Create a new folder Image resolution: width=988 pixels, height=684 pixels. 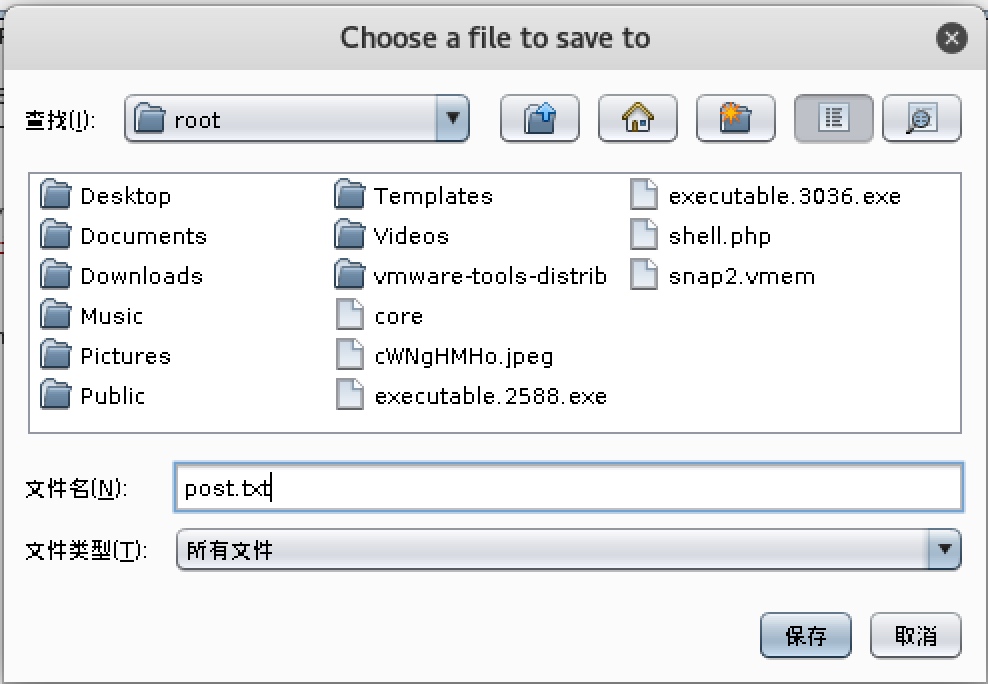coord(735,118)
